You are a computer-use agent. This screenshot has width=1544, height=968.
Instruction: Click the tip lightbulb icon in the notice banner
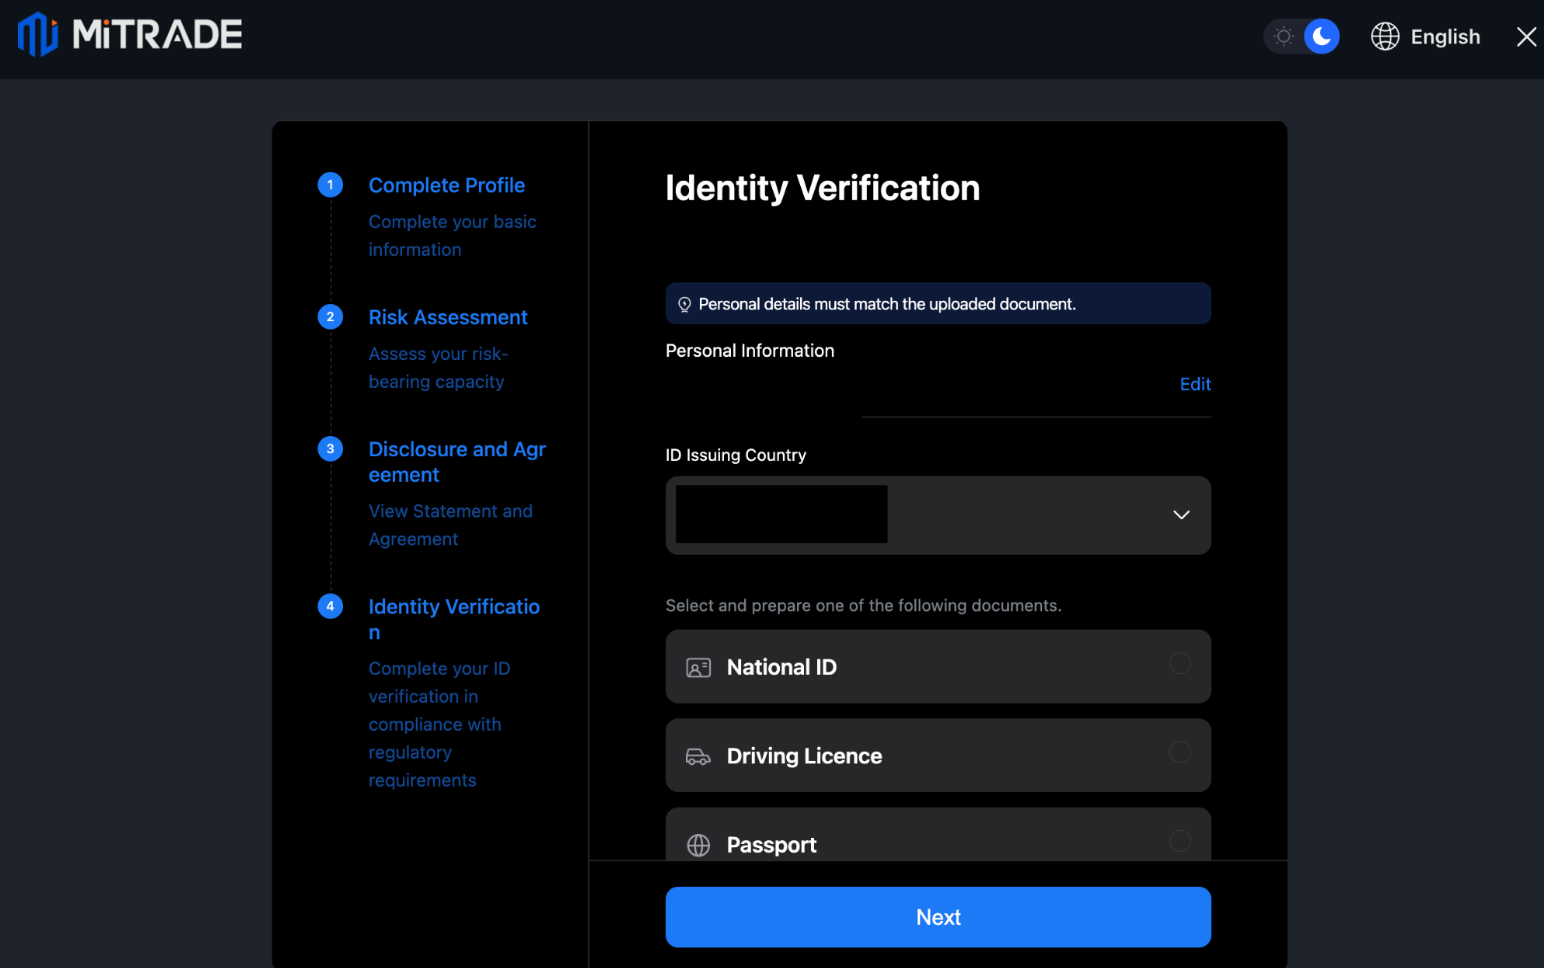684,303
